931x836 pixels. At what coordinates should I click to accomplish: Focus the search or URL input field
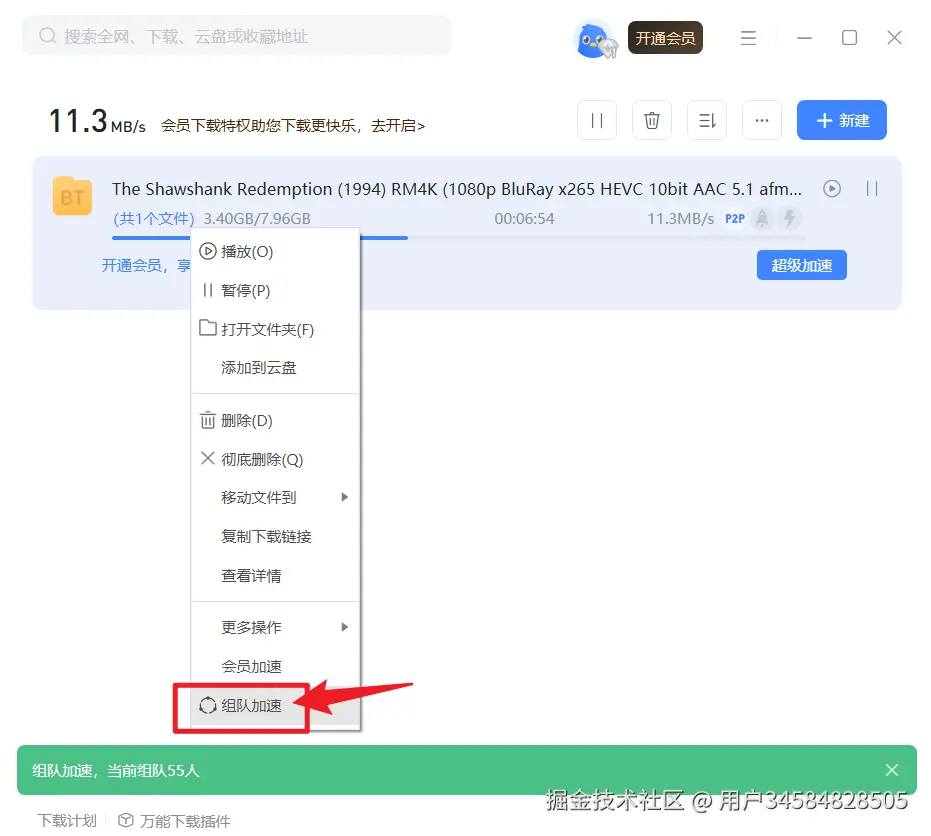tap(237, 36)
